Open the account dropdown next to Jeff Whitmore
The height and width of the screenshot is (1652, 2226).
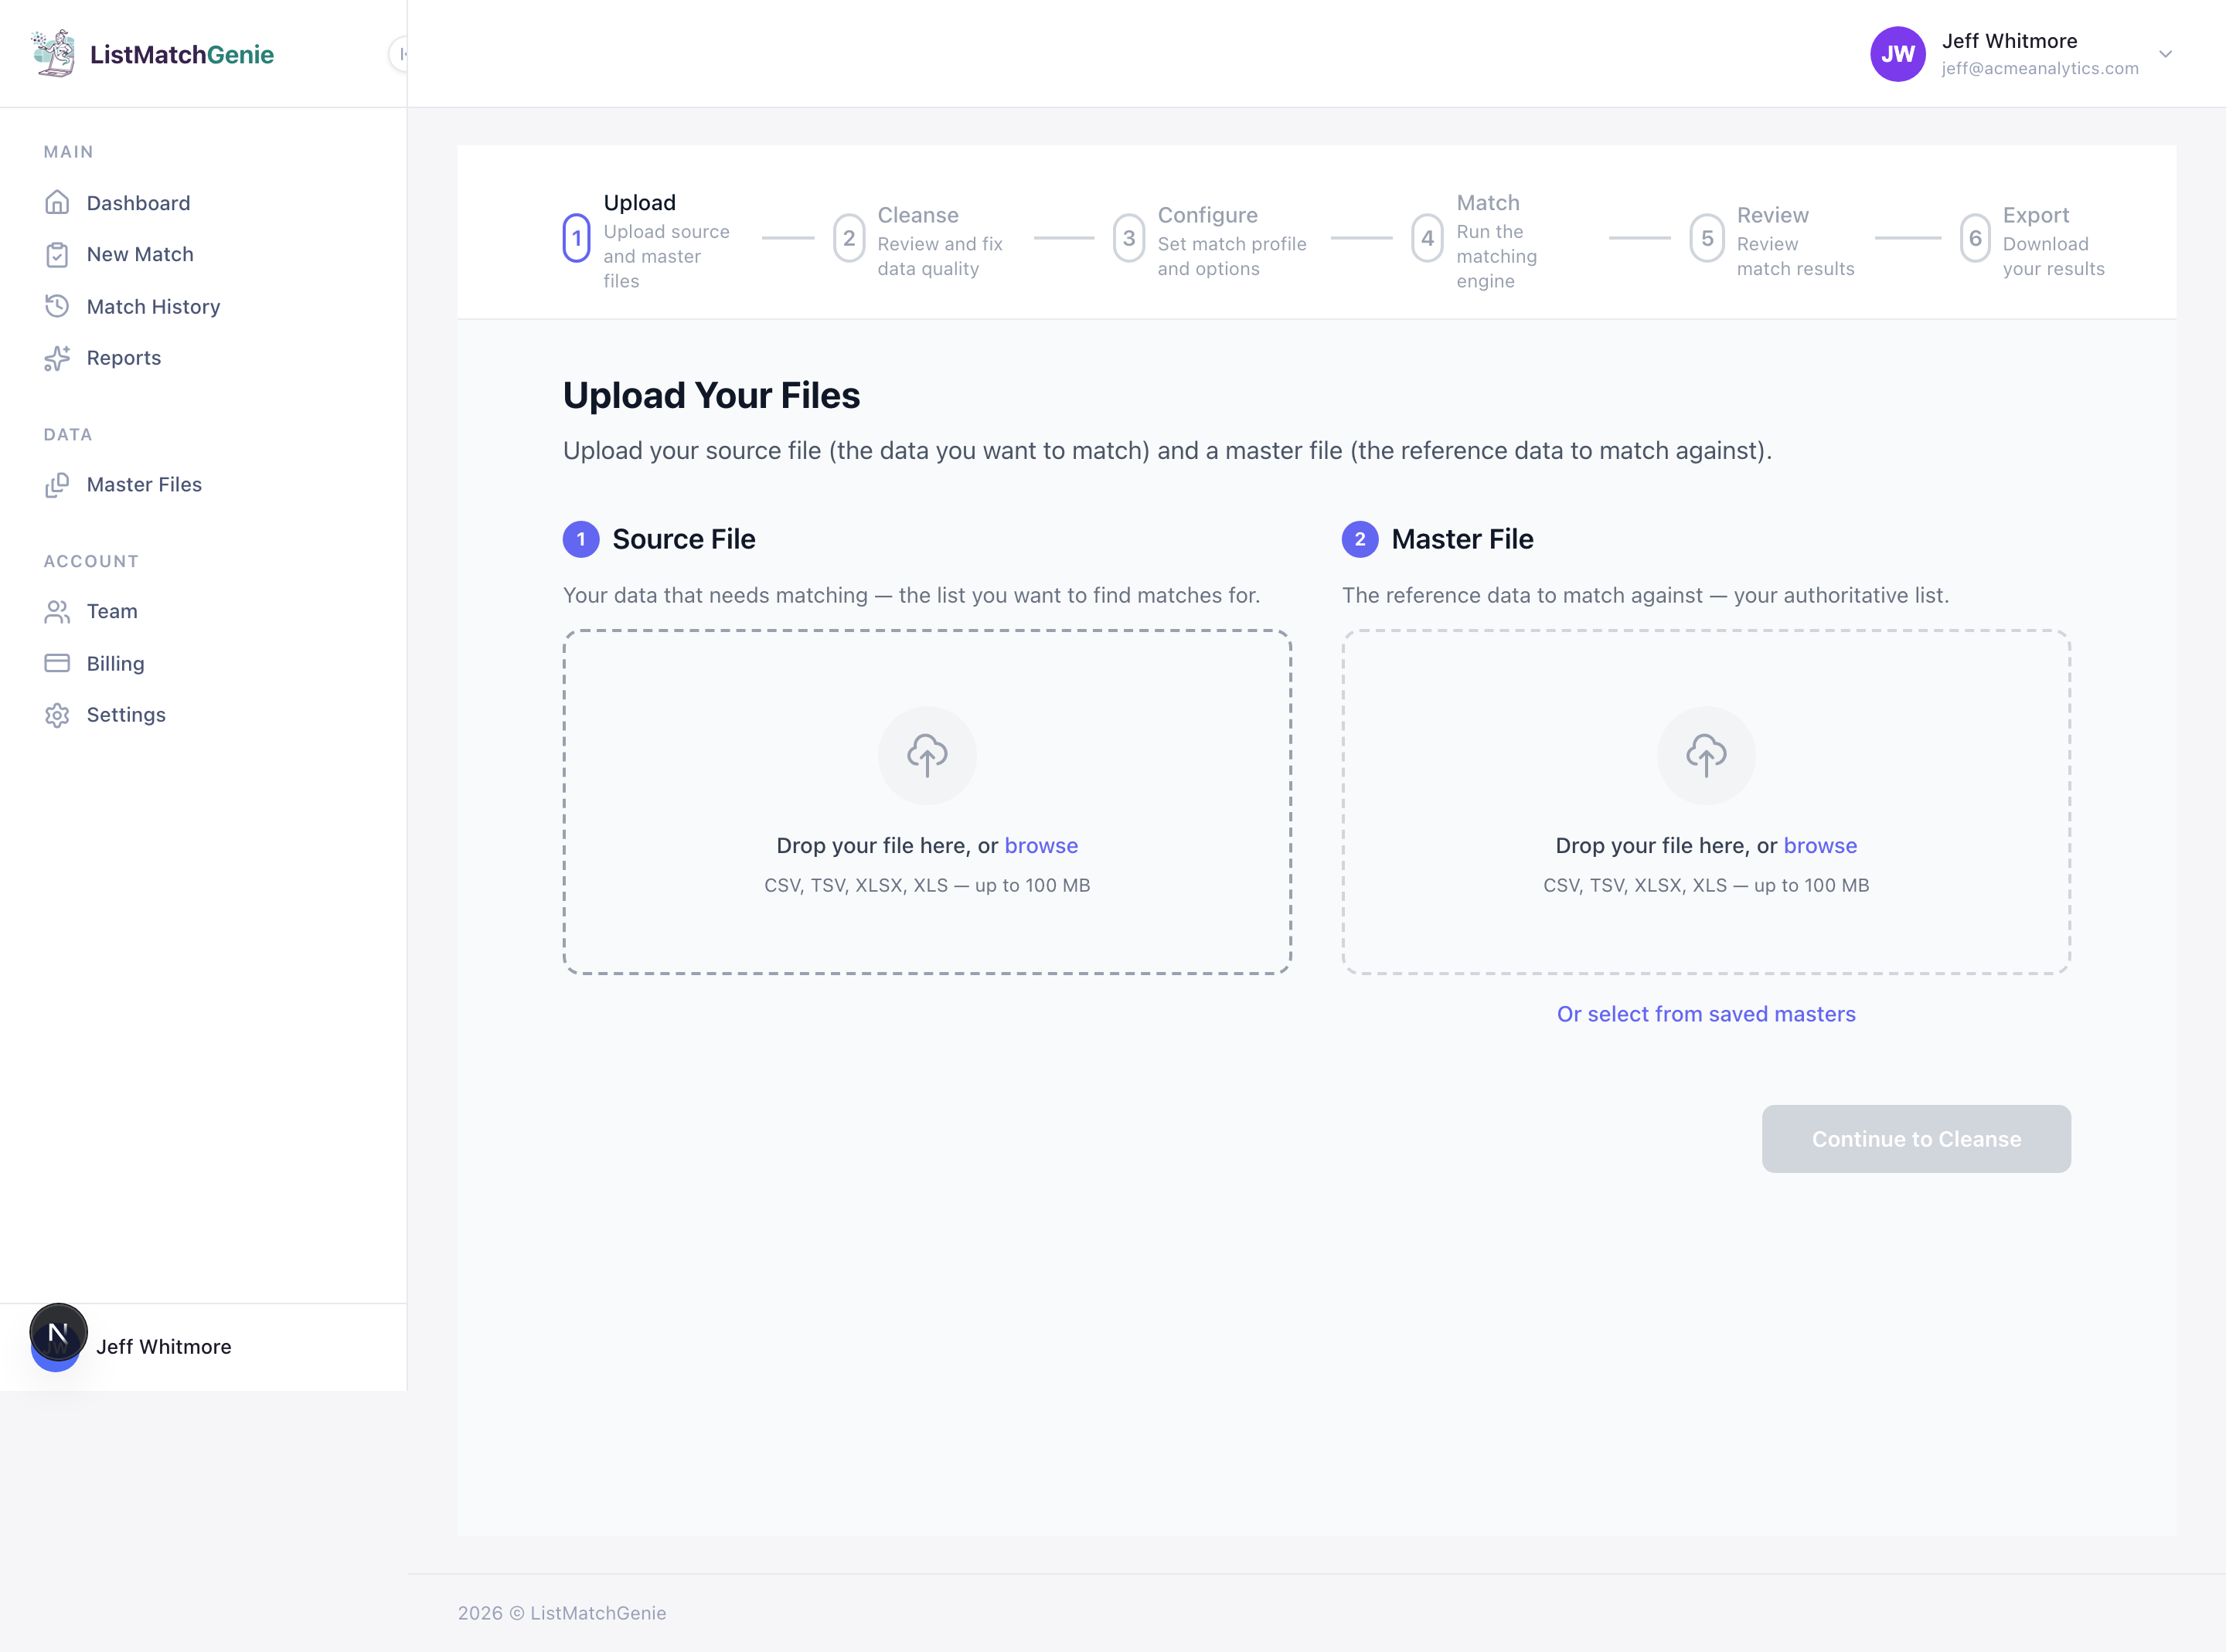2165,54
